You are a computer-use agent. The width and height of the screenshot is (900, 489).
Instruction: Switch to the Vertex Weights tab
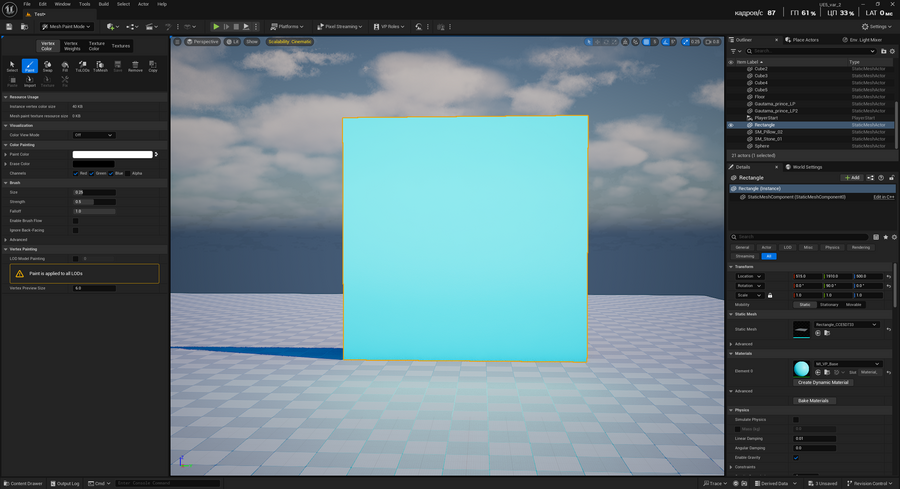click(x=72, y=45)
